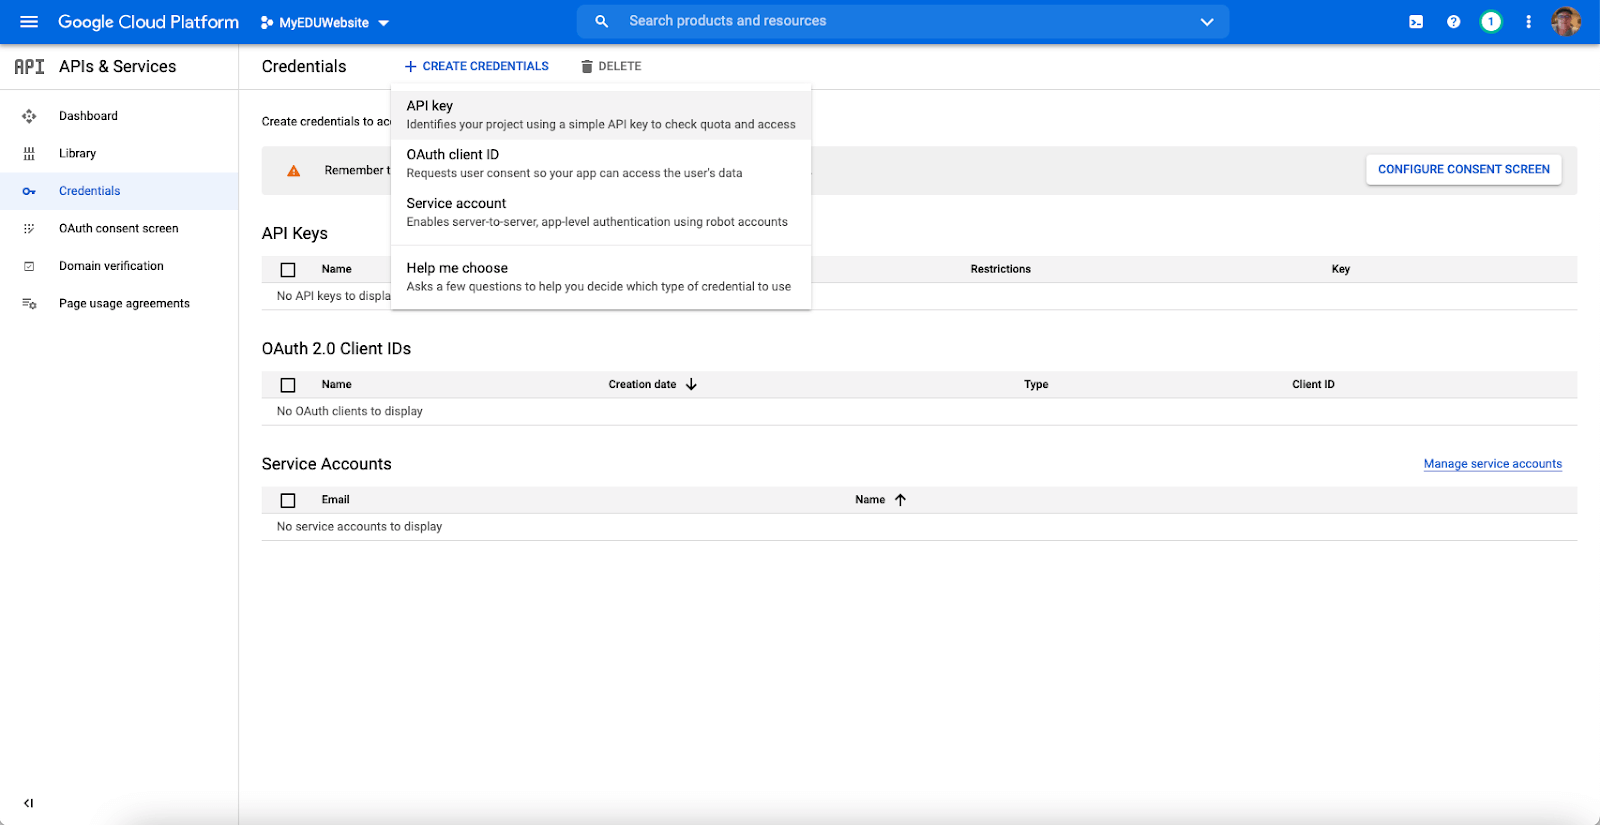The width and height of the screenshot is (1600, 825).
Task: Click the Library sidebar icon
Action: [29, 154]
